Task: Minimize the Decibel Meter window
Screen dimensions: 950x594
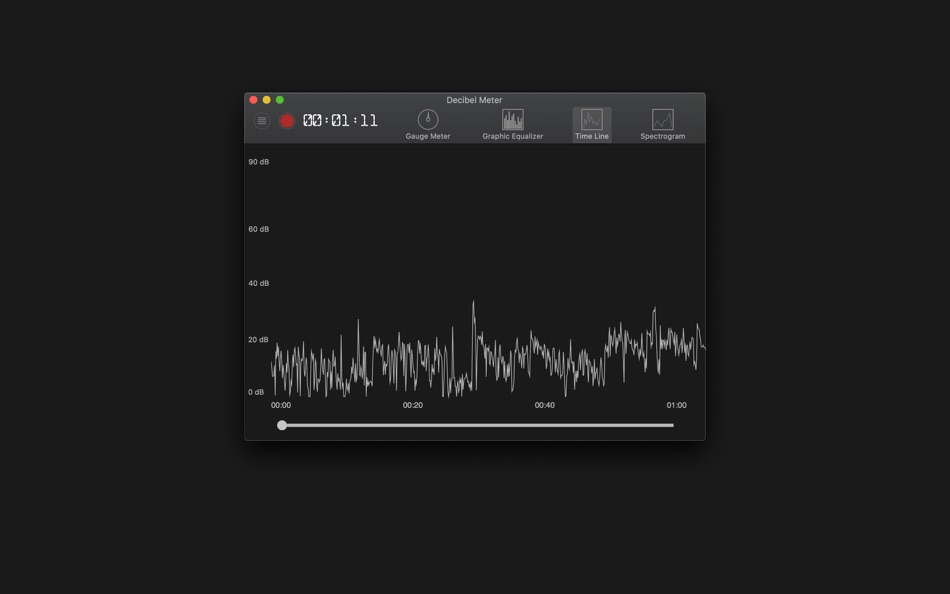Action: (x=267, y=100)
